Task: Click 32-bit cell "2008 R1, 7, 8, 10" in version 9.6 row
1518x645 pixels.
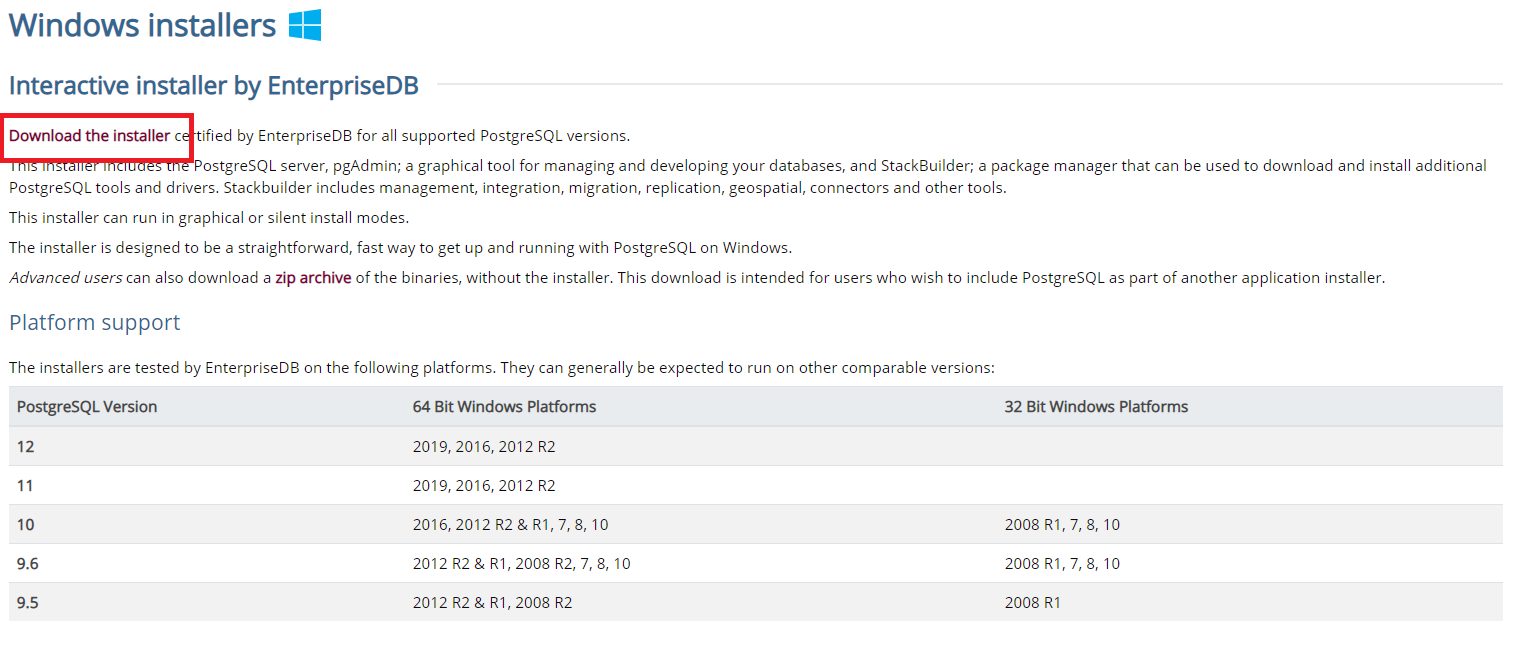Action: tap(1062, 564)
